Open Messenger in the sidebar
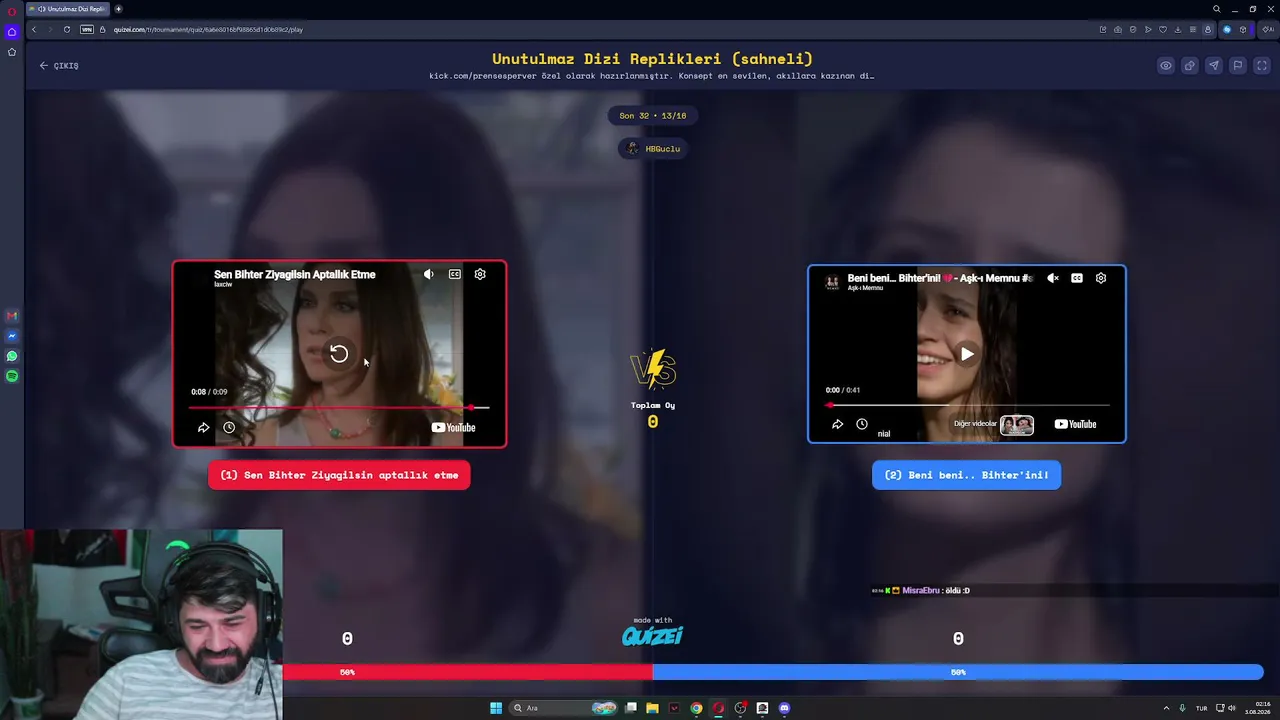Image resolution: width=1280 pixels, height=720 pixels. click(x=12, y=336)
